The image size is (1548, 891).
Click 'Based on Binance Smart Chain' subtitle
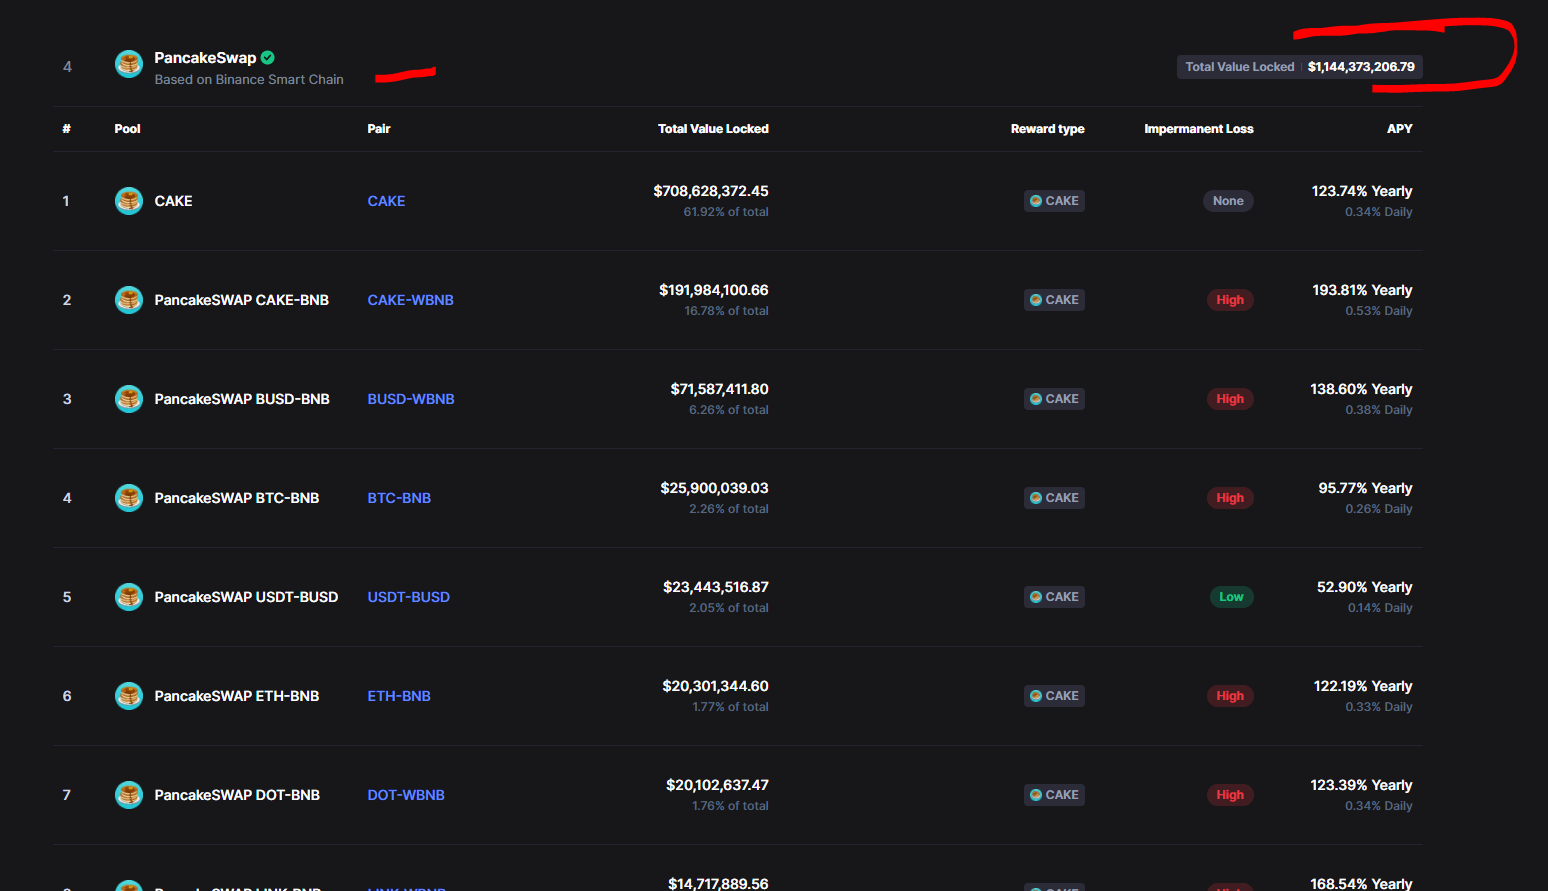(249, 80)
